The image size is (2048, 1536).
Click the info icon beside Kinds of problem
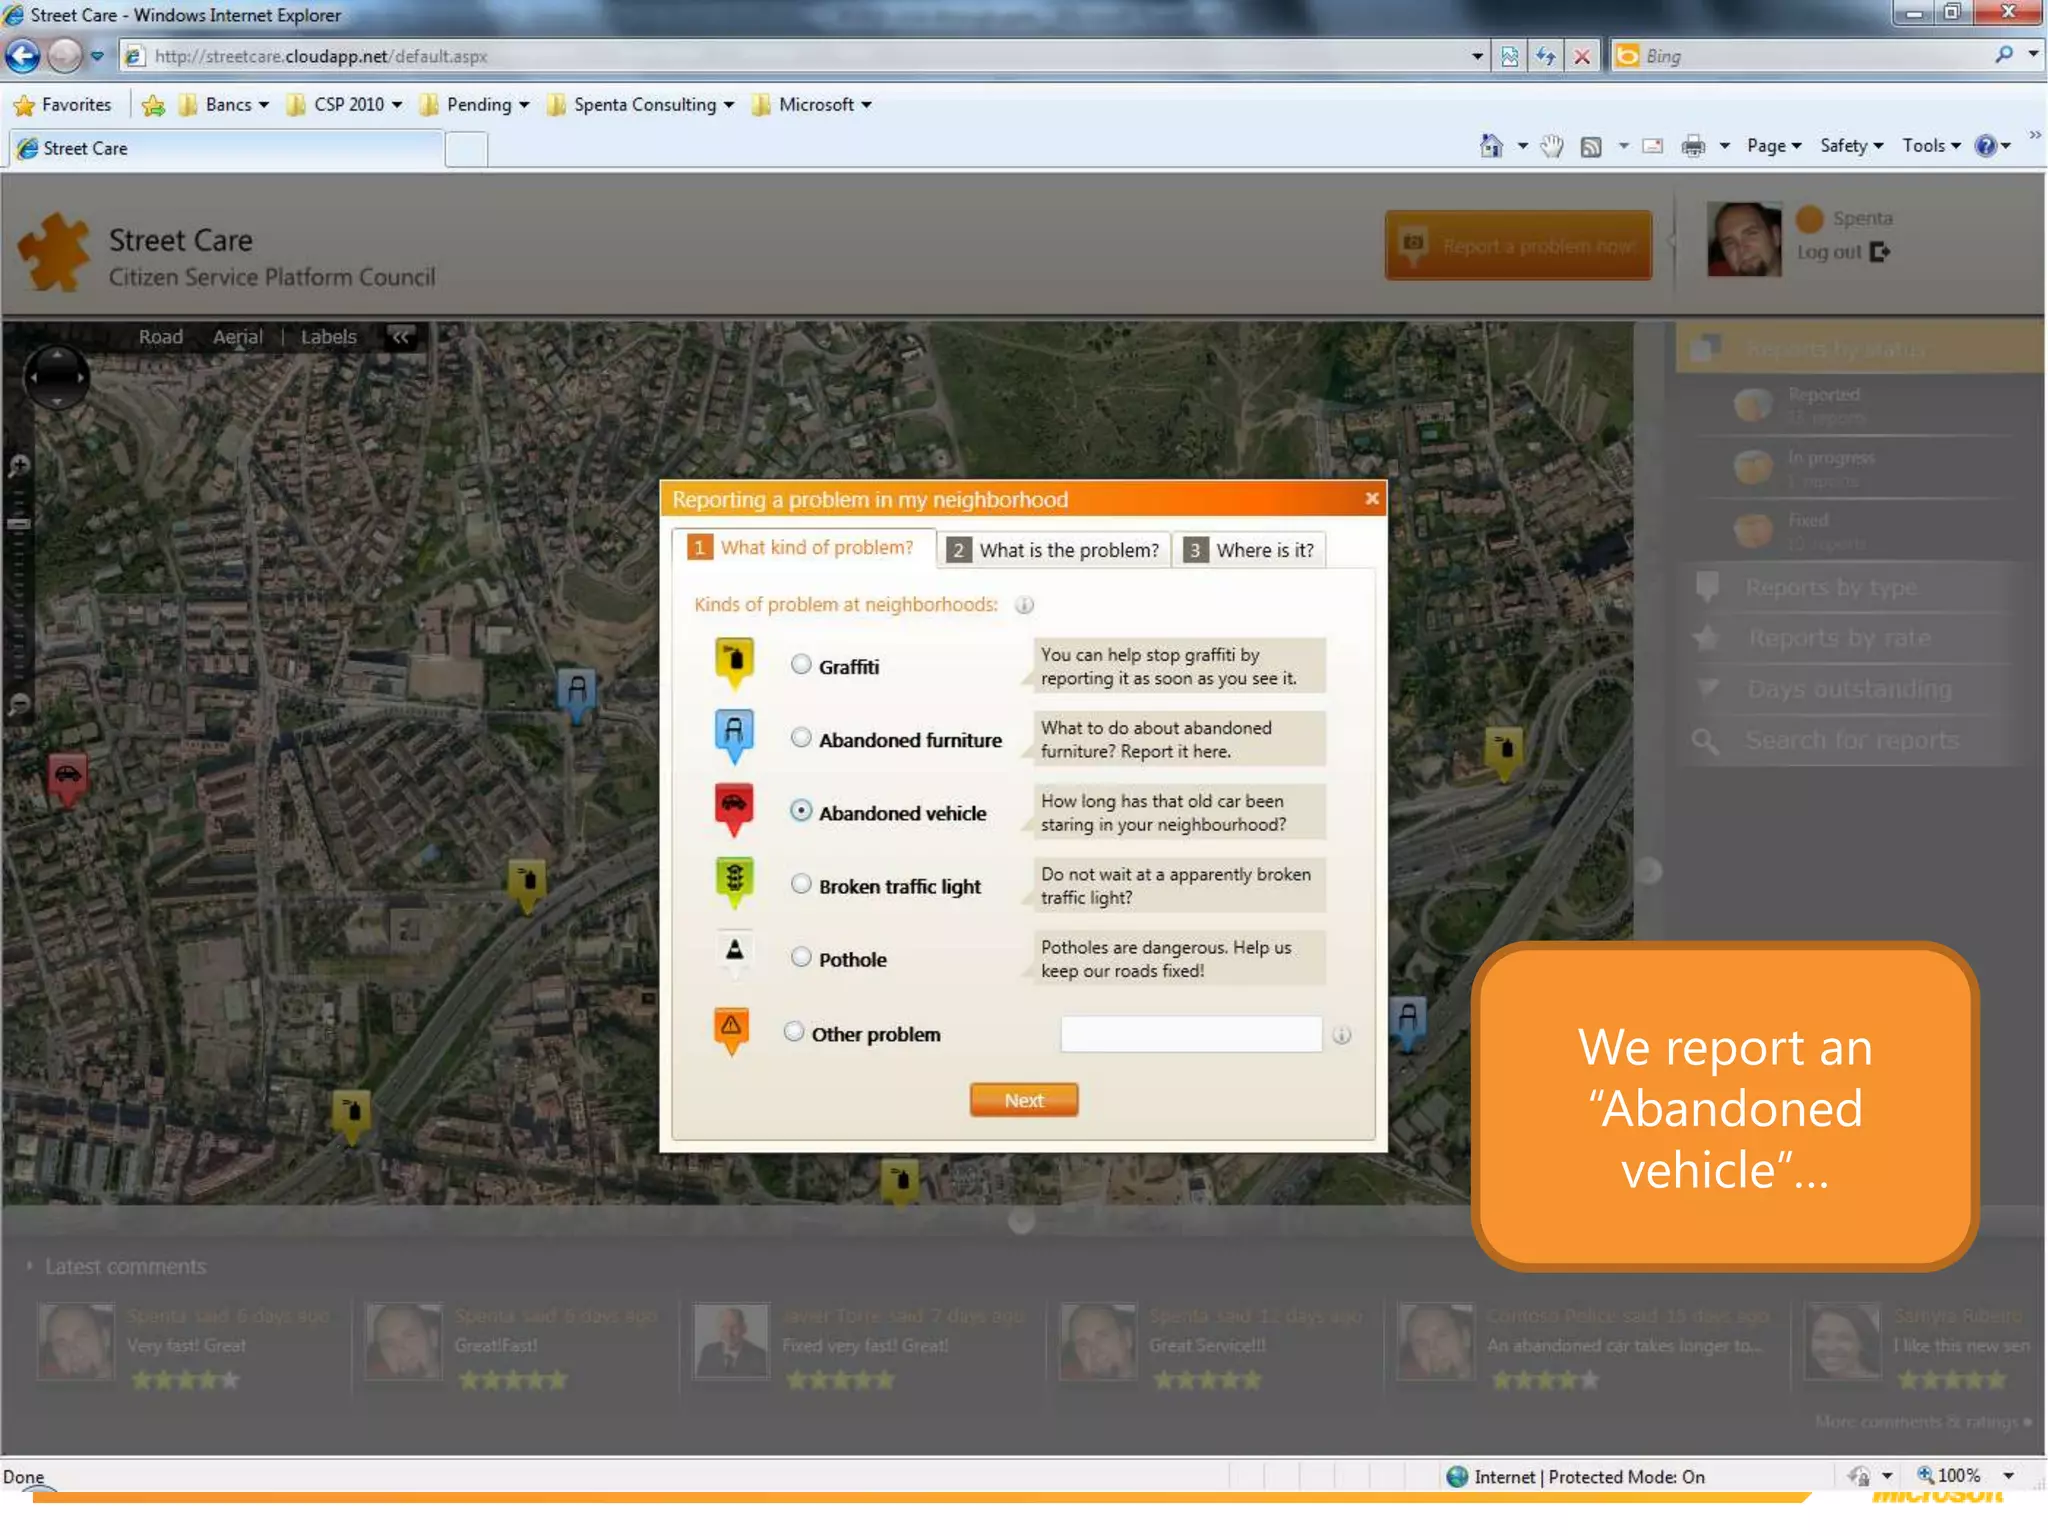click(x=1024, y=605)
